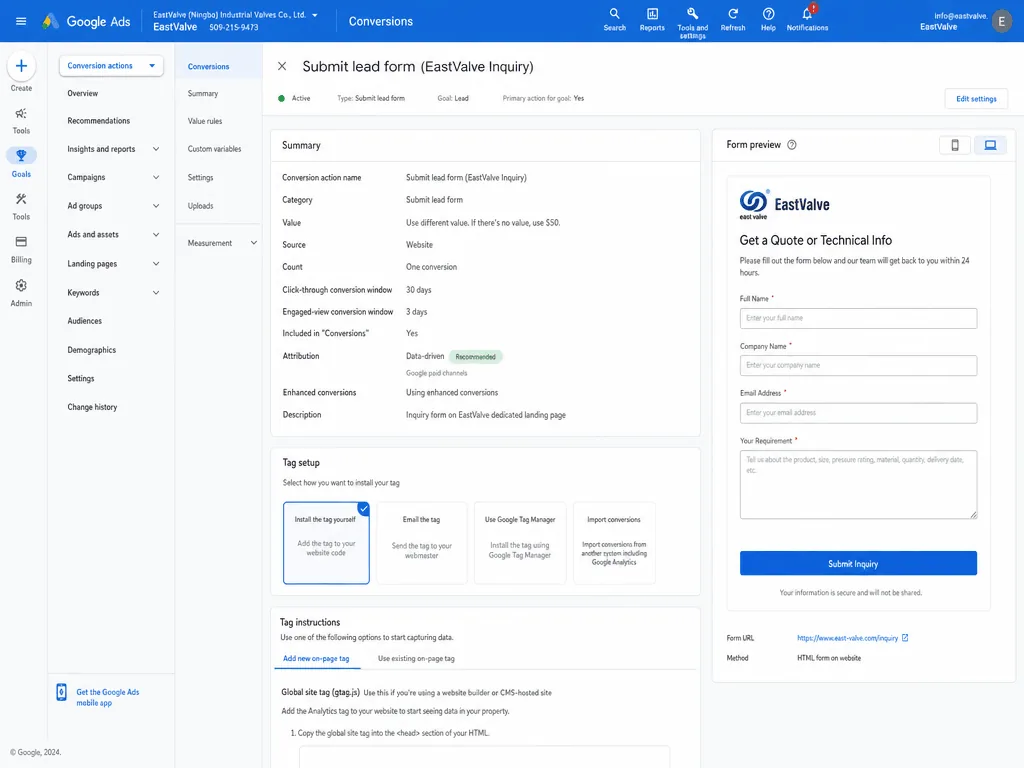Click the Create plus button
This screenshot has width=1024, height=768.
21,66
